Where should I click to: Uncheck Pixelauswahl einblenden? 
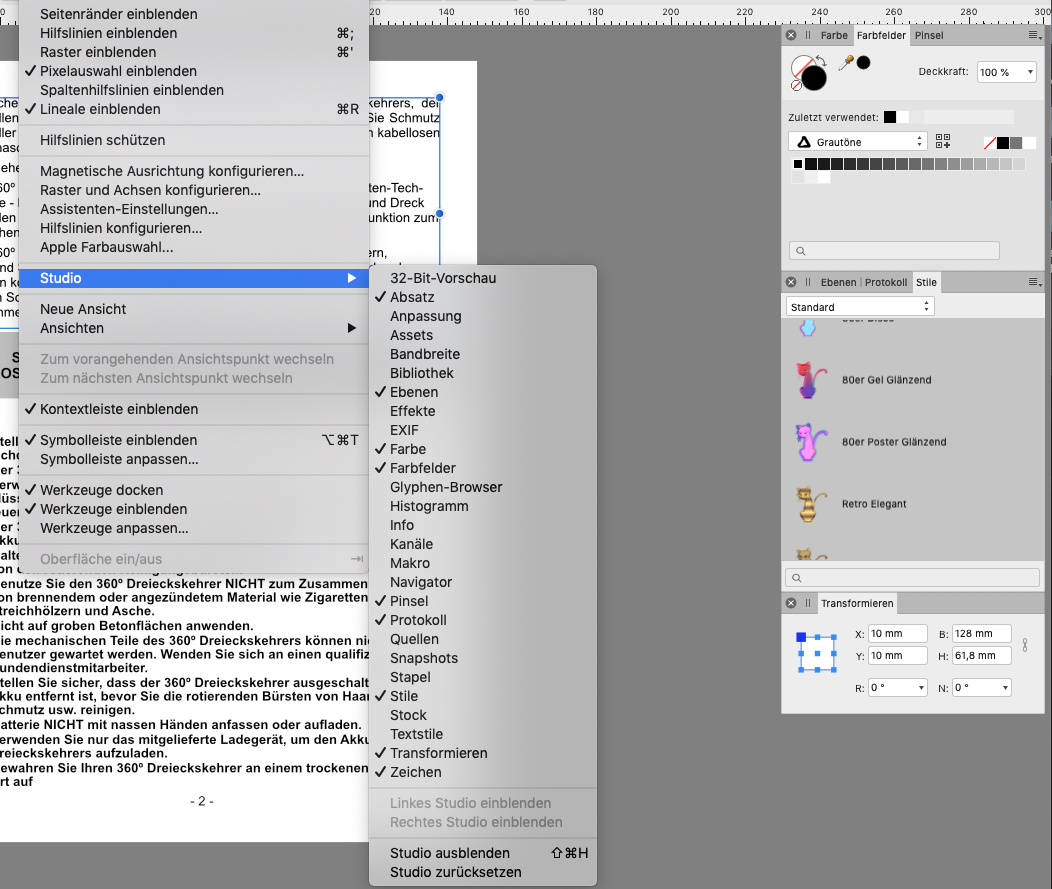pos(118,71)
